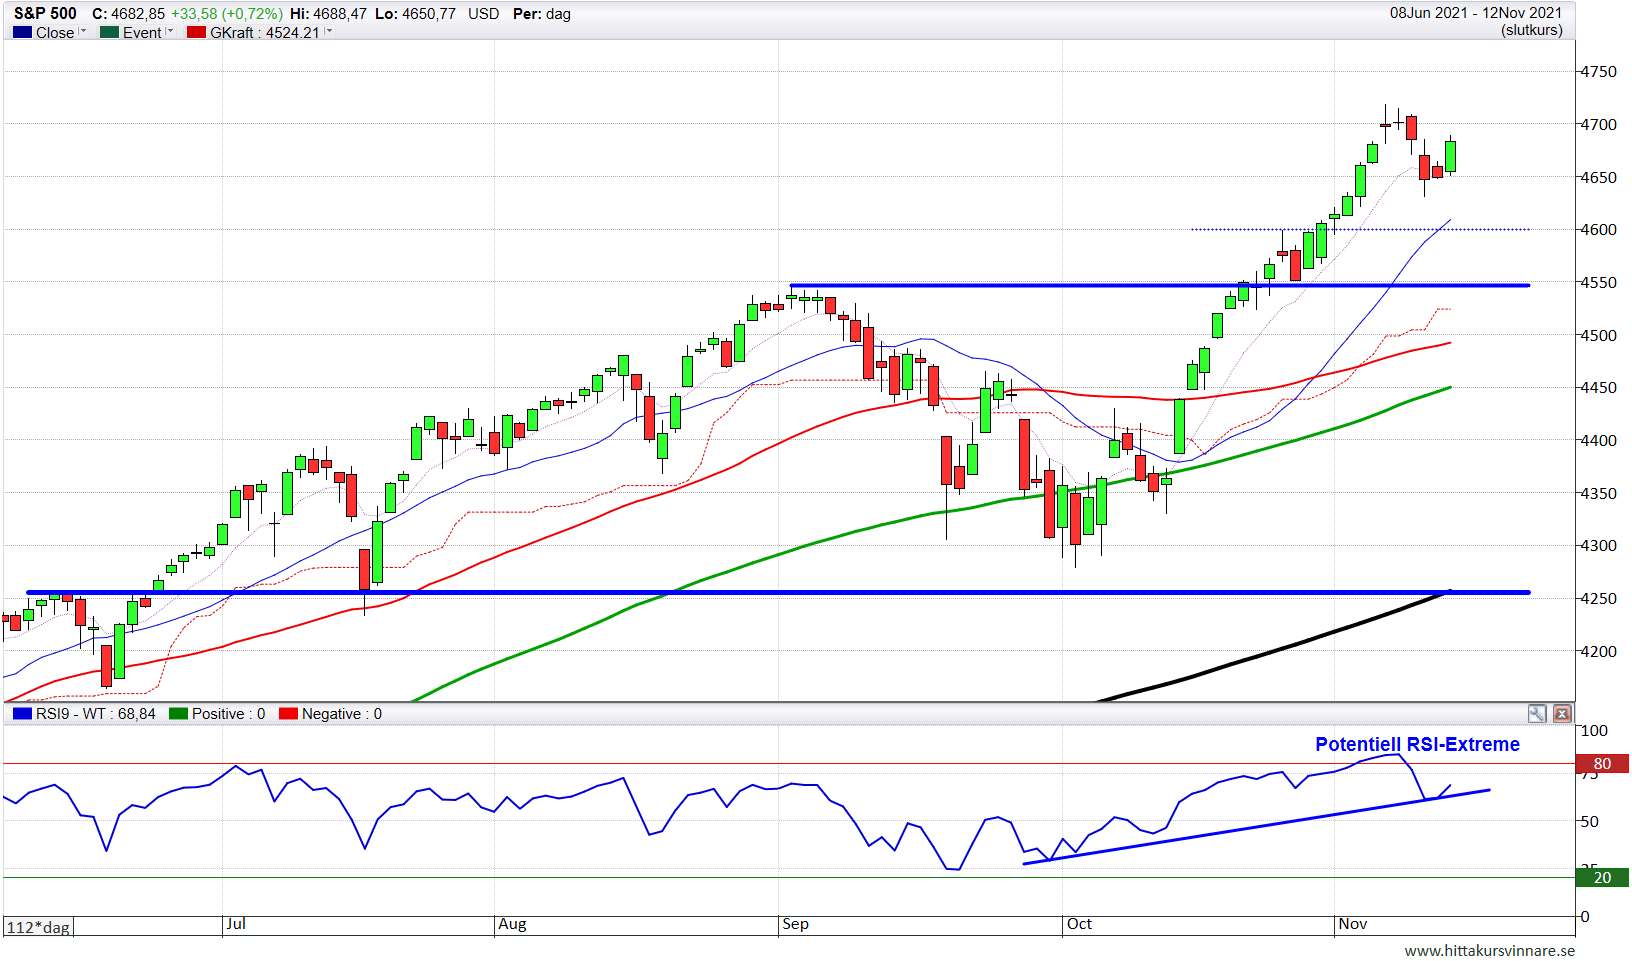Click the 4200 price axis label
This screenshot has height=961, width=1632.
[1598, 652]
